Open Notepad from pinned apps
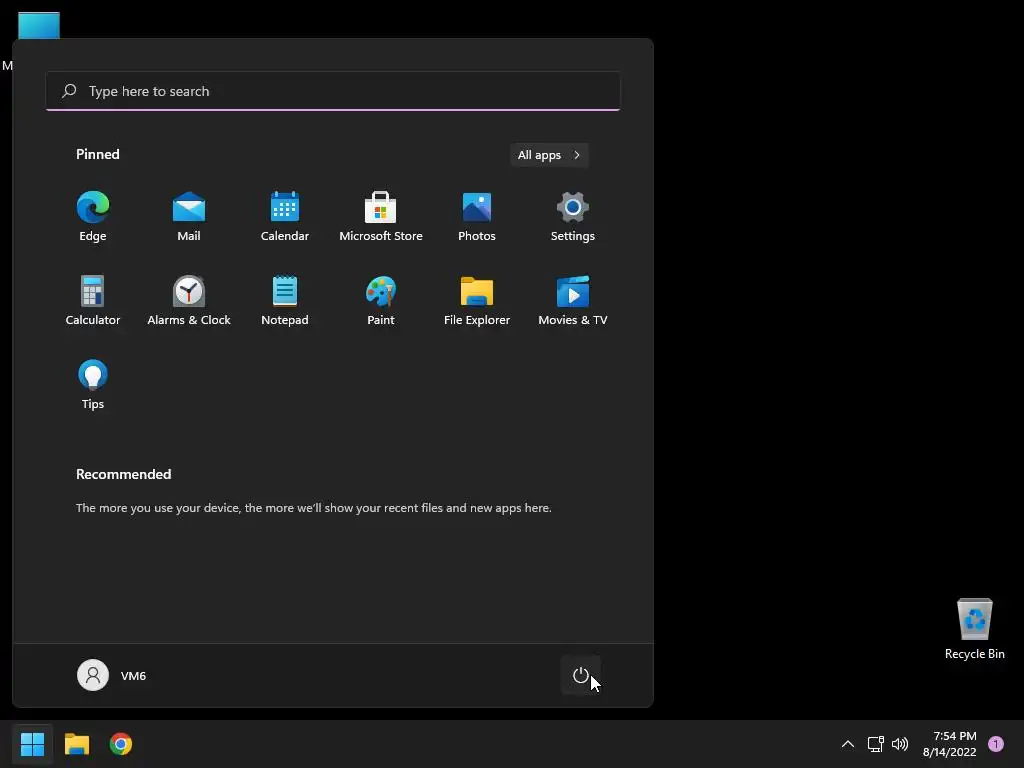 pyautogui.click(x=285, y=300)
